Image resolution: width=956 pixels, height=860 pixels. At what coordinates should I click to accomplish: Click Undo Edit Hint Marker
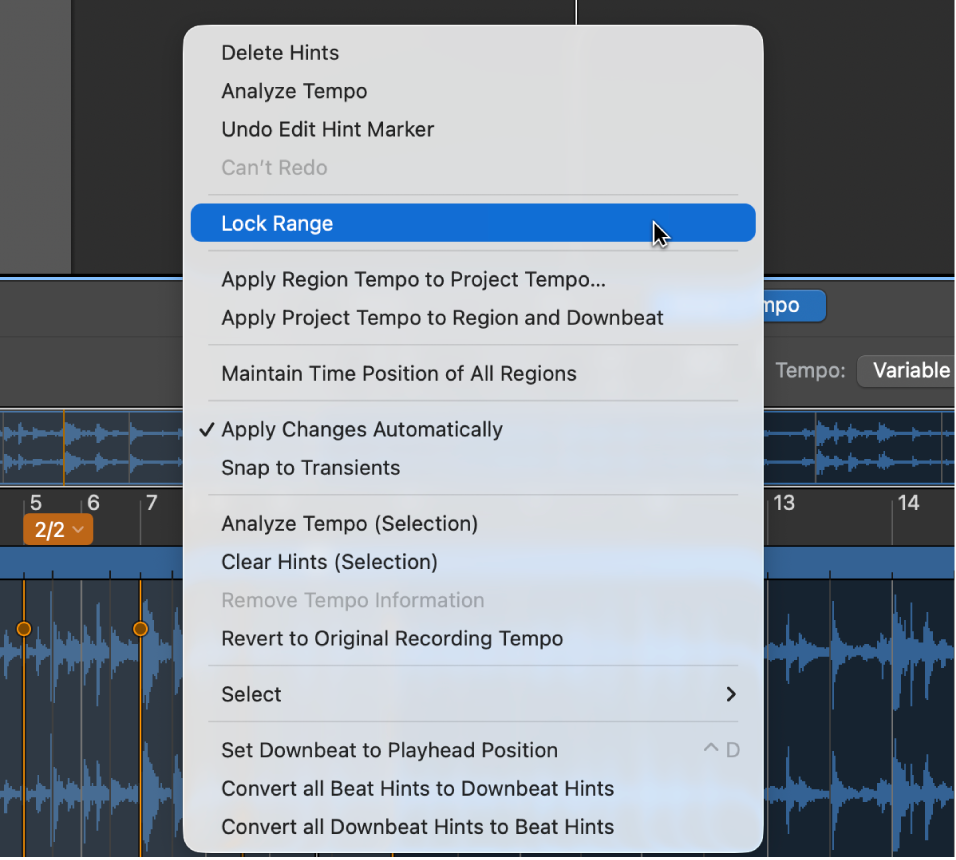[x=473, y=130]
